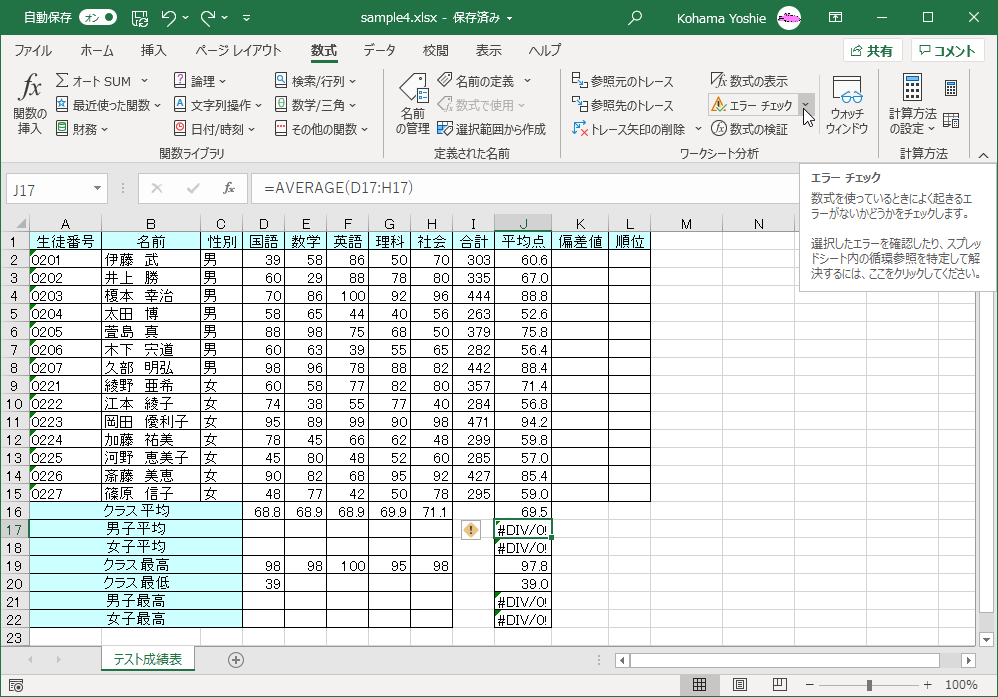
Task: Open More Functions (その他の関数)
Action: [x=321, y=129]
